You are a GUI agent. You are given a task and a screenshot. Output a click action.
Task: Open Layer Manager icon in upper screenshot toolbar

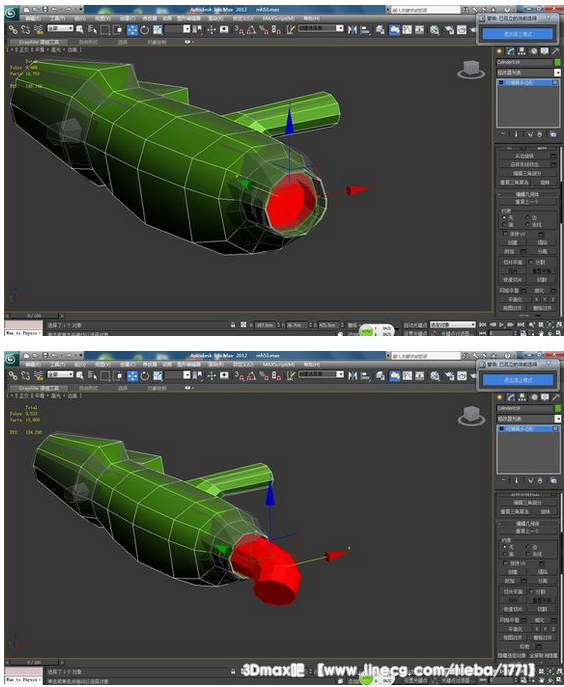click(x=380, y=29)
